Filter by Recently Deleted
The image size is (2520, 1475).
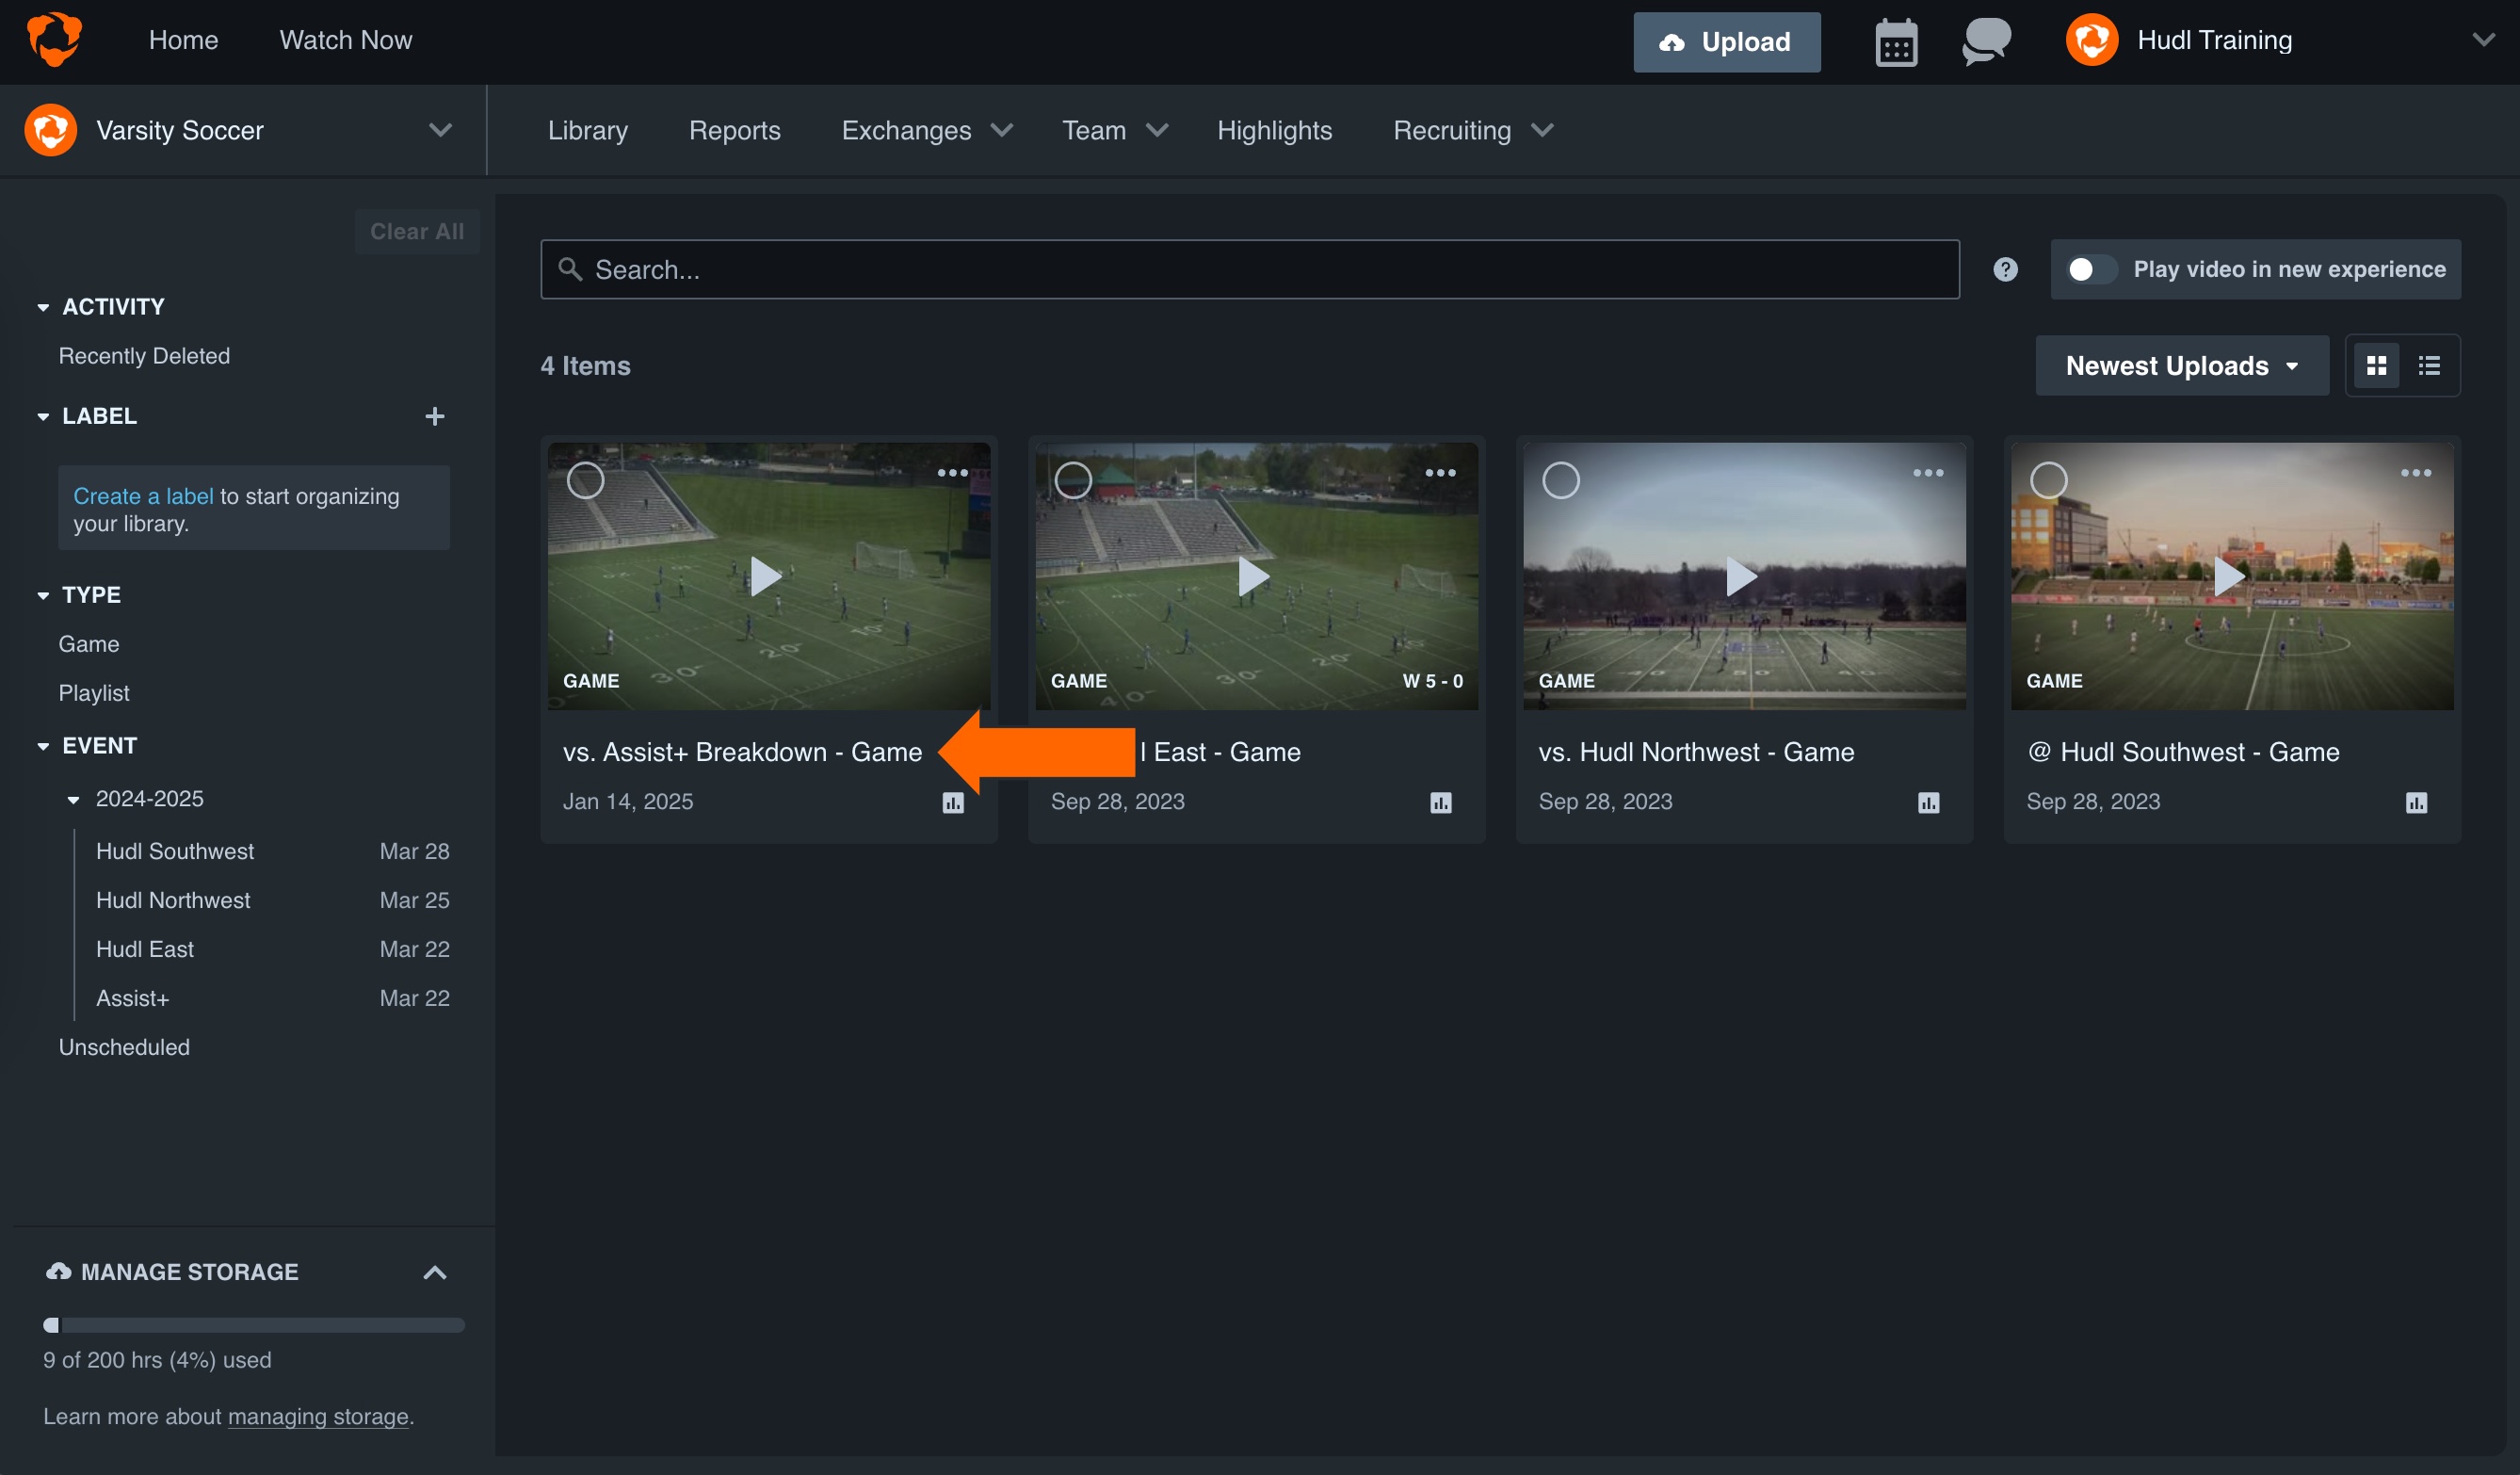144,356
